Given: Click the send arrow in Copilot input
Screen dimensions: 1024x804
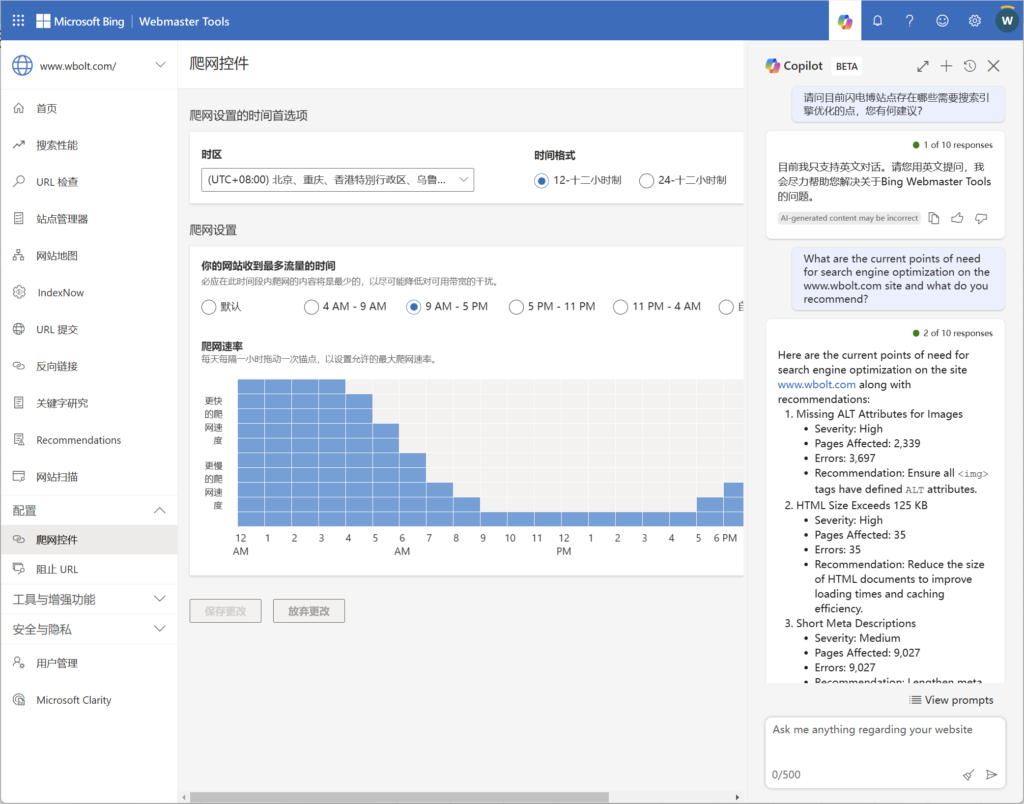Looking at the screenshot, I should [x=991, y=774].
